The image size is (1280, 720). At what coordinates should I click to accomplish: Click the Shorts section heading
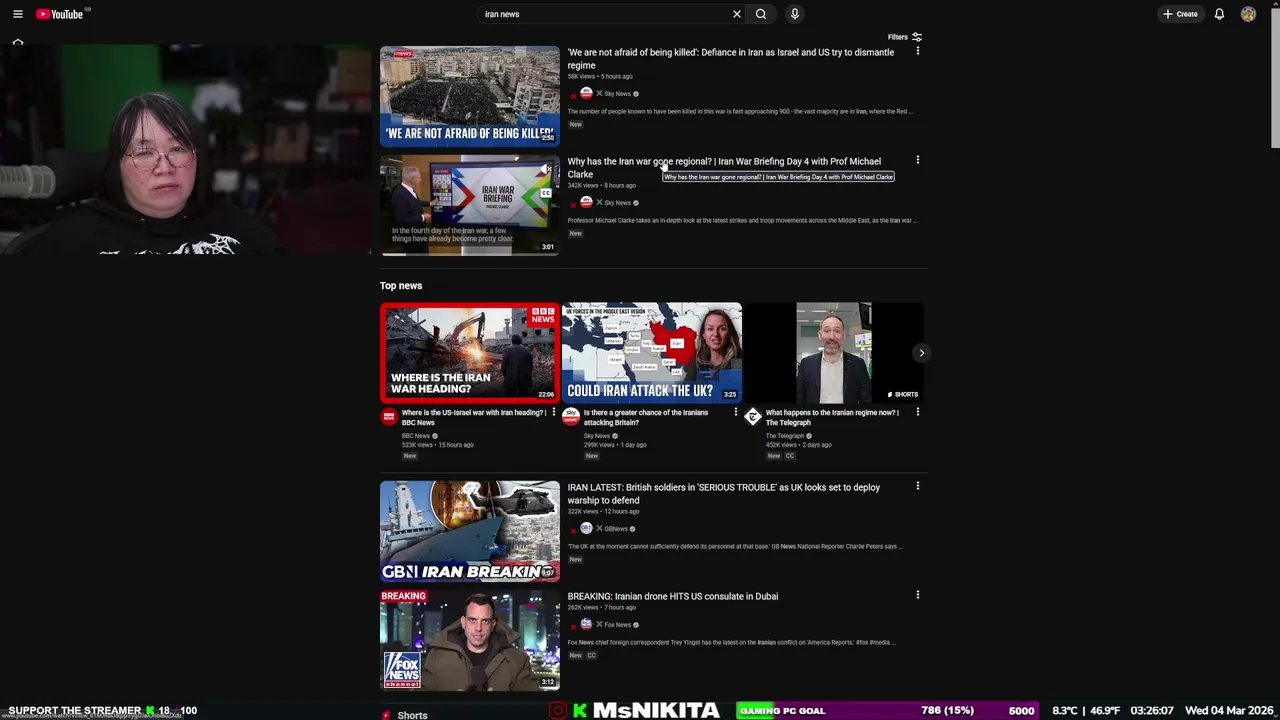(412, 715)
